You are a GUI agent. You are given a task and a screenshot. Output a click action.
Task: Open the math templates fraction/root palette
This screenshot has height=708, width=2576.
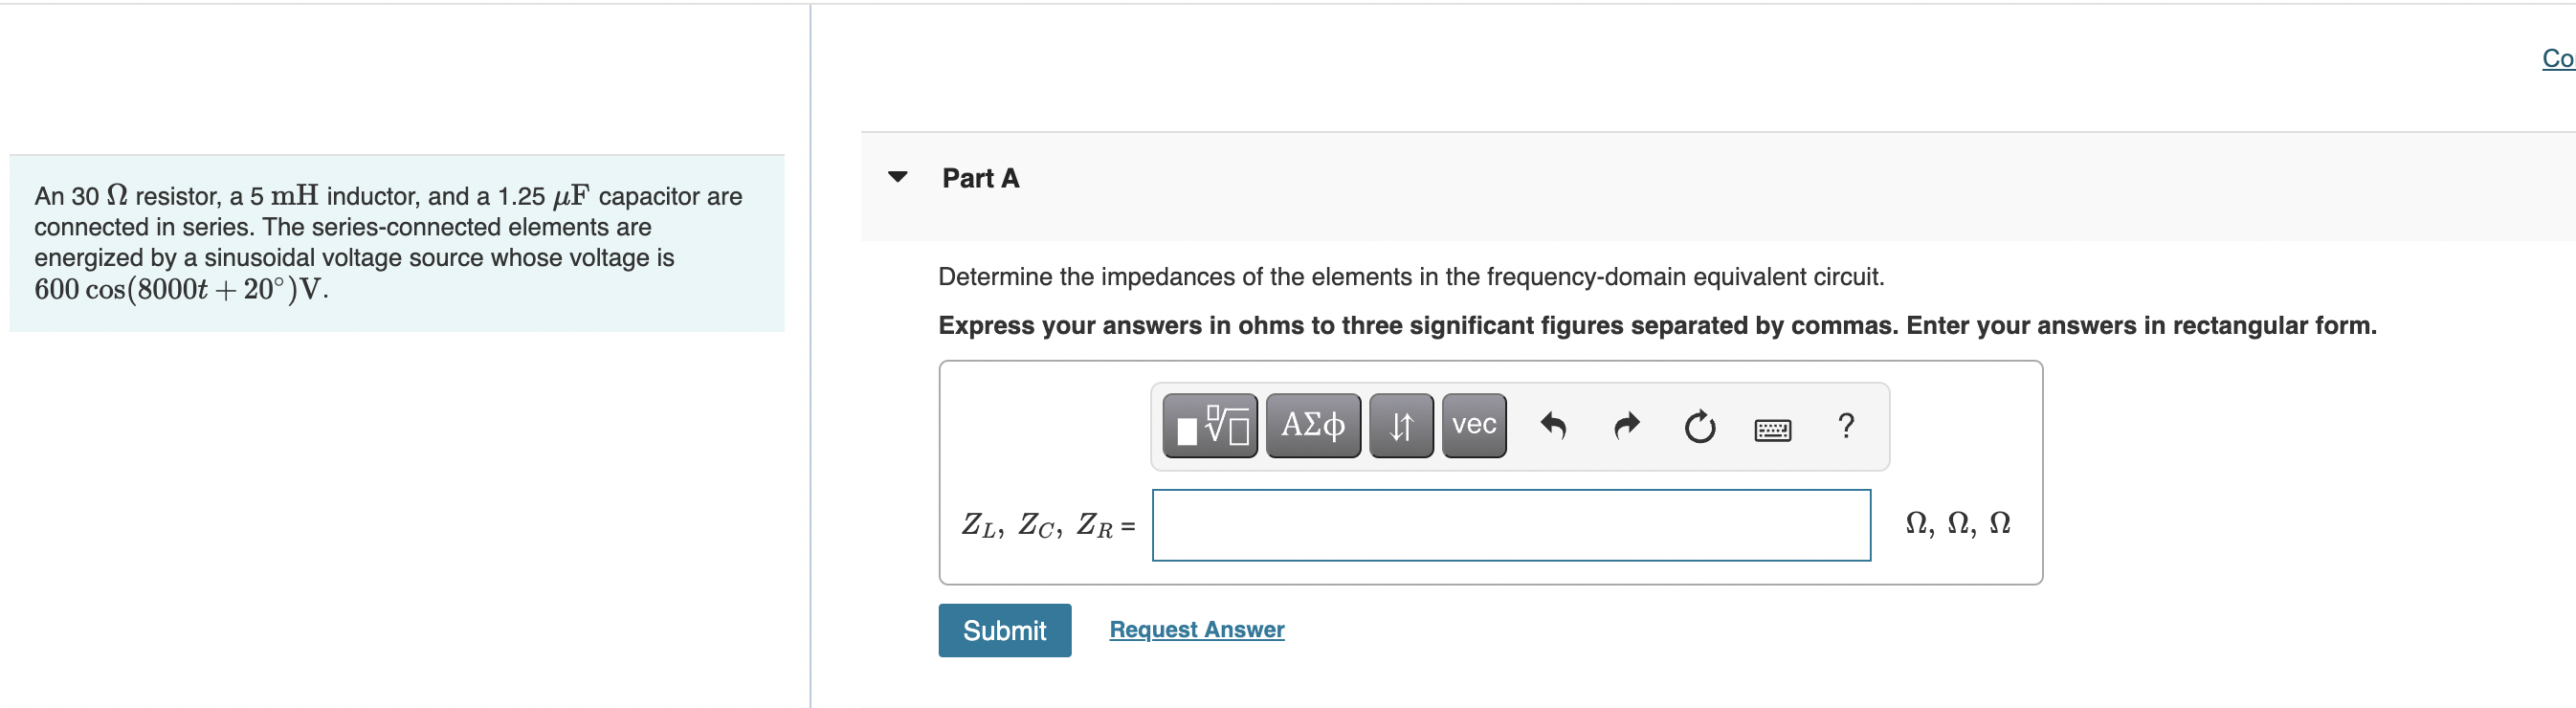click(1210, 426)
